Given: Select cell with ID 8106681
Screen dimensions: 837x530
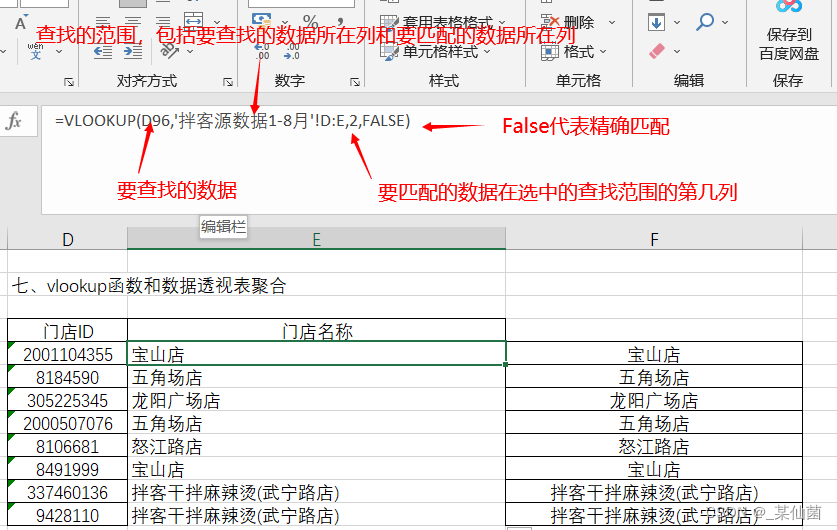Looking at the screenshot, I should click(x=67, y=446).
